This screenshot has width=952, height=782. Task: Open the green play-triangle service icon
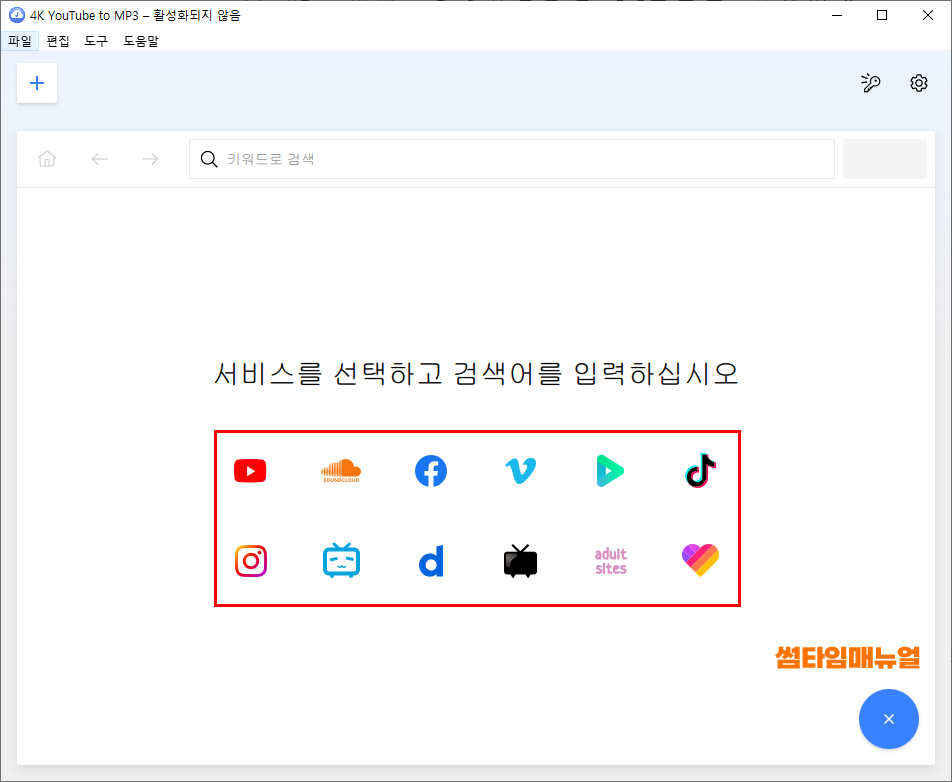[610, 471]
